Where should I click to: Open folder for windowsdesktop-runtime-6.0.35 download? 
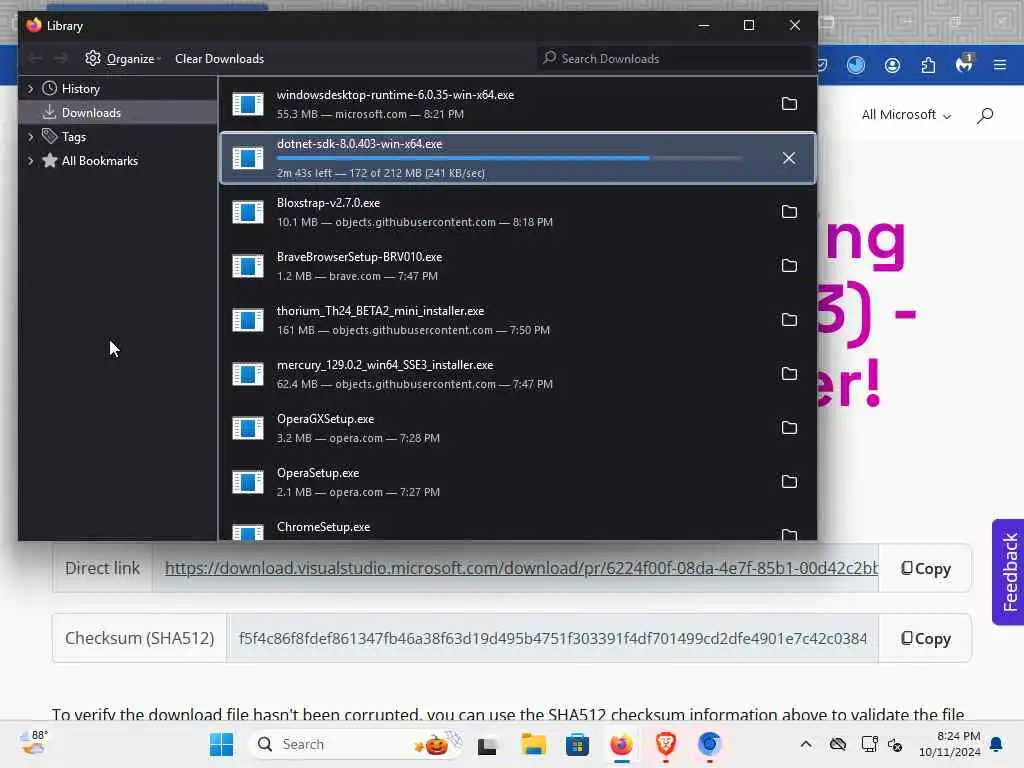tap(789, 104)
